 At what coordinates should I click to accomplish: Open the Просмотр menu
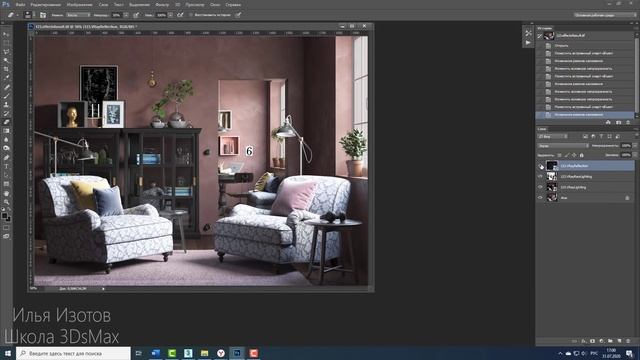(195, 4)
